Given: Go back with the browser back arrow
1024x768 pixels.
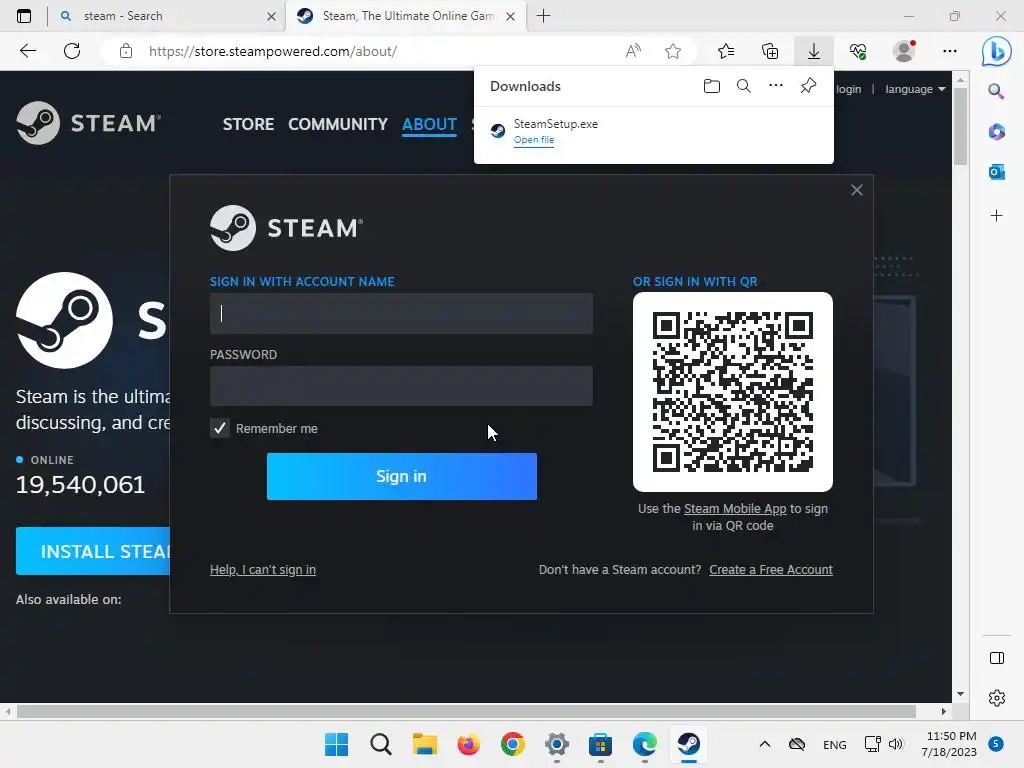Looking at the screenshot, I should point(27,51).
